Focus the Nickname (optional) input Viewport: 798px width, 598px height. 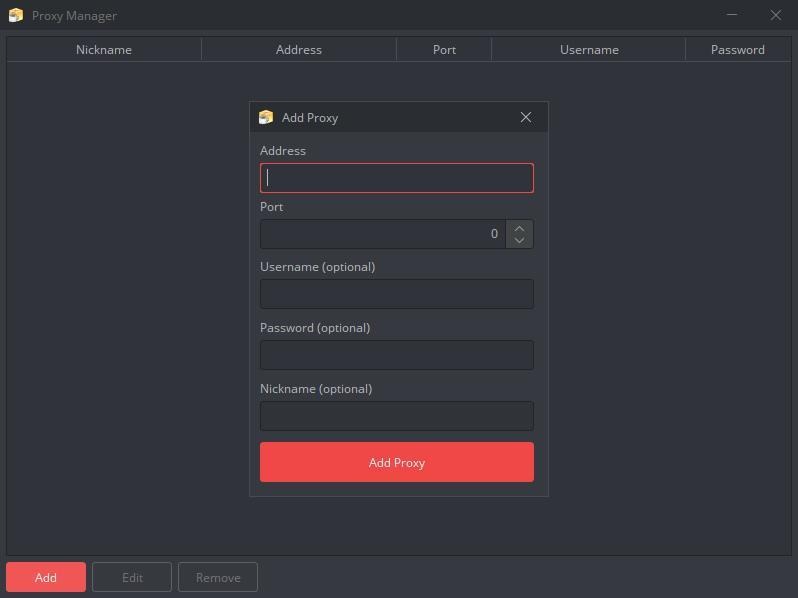(x=397, y=416)
